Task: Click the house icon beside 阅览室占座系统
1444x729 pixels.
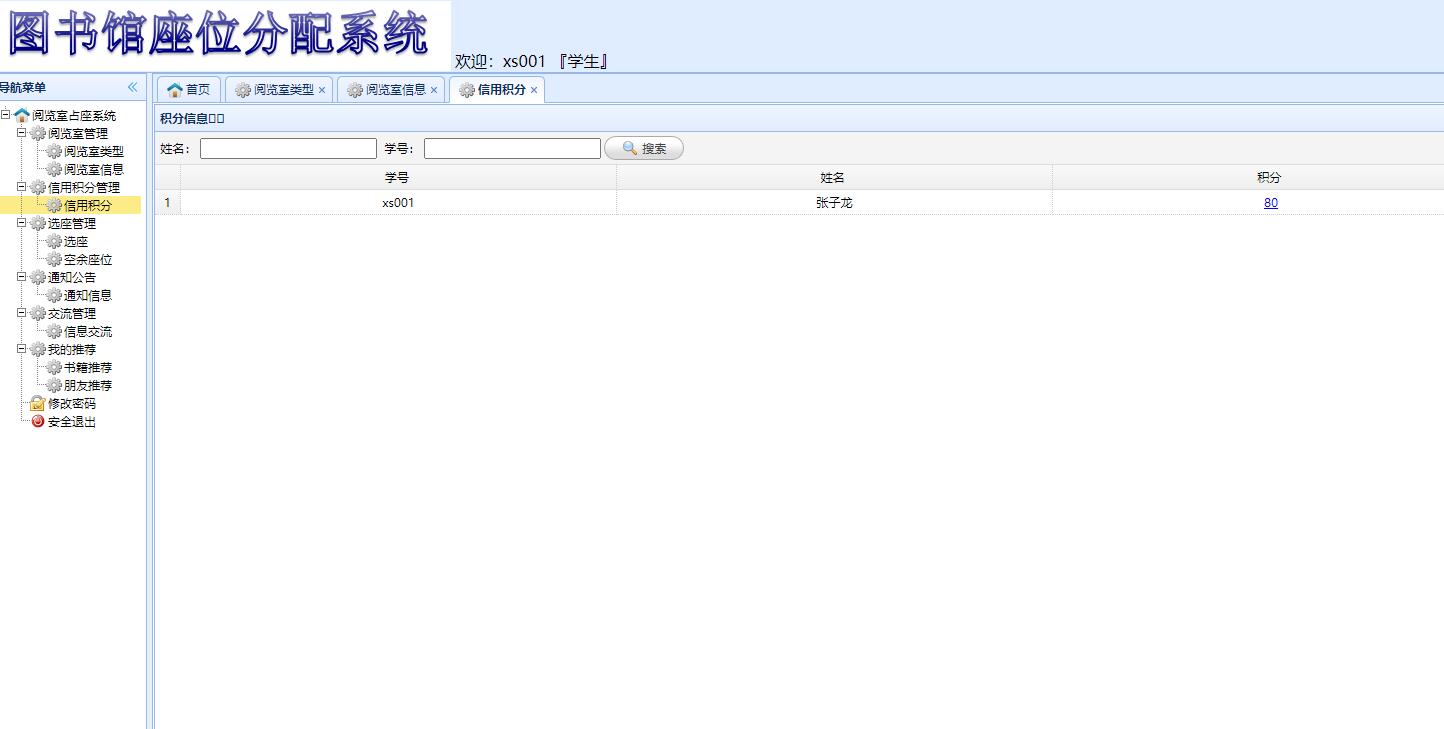Action: click(x=22, y=114)
